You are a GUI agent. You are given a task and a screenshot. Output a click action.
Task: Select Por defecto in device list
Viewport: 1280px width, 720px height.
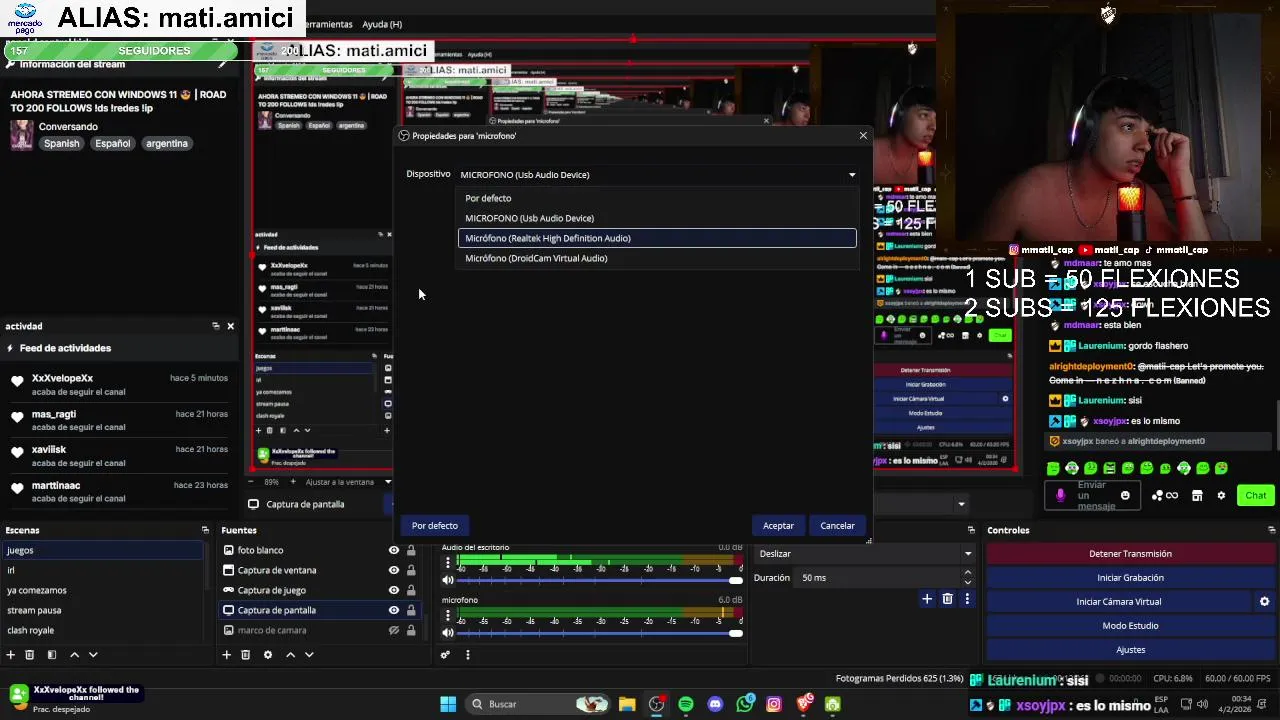point(657,198)
